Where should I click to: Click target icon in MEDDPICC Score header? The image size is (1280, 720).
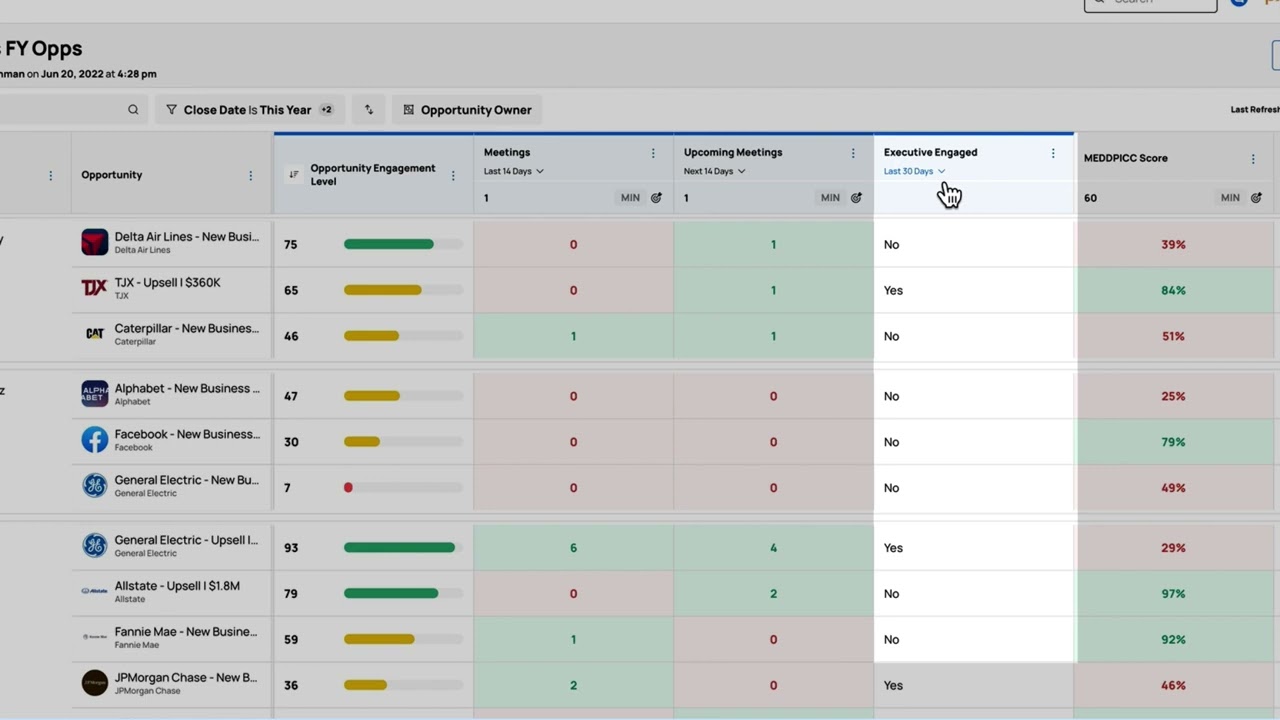pyautogui.click(x=1257, y=198)
